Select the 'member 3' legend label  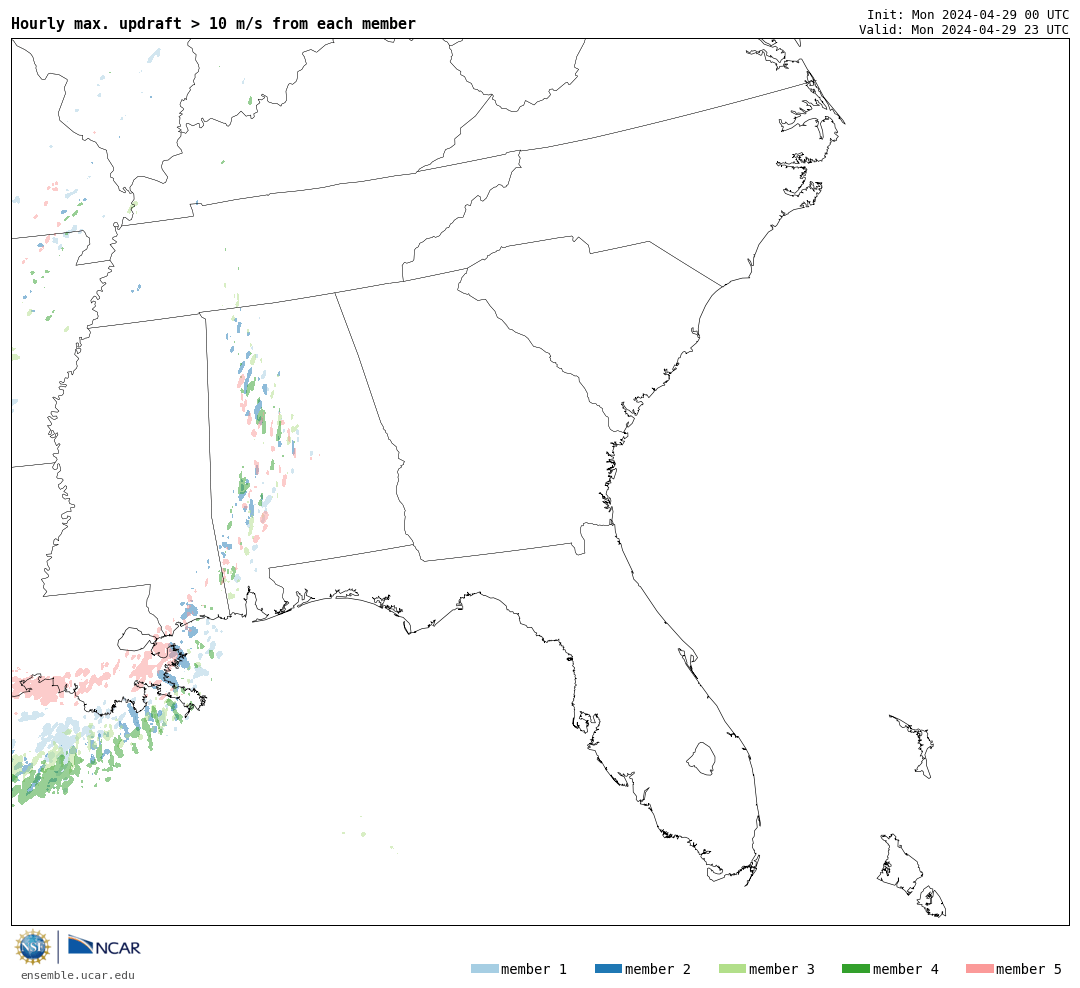tap(782, 969)
